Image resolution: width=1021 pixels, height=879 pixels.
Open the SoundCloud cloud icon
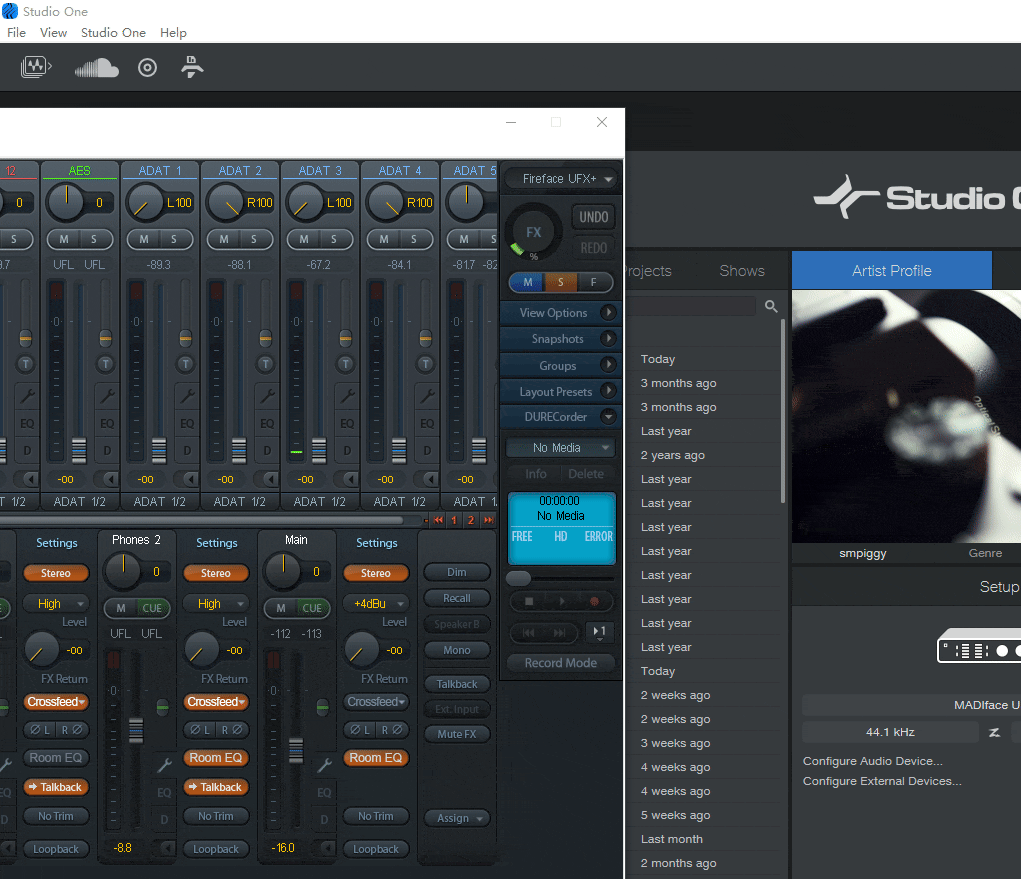pyautogui.click(x=96, y=68)
